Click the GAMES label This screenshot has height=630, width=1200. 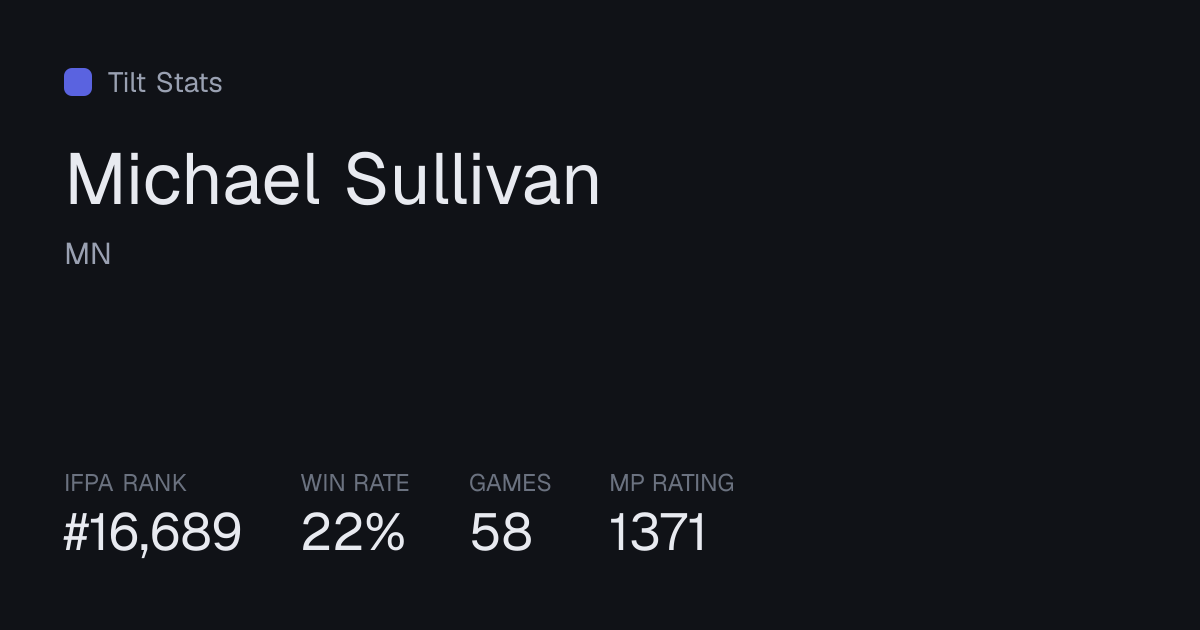click(510, 483)
